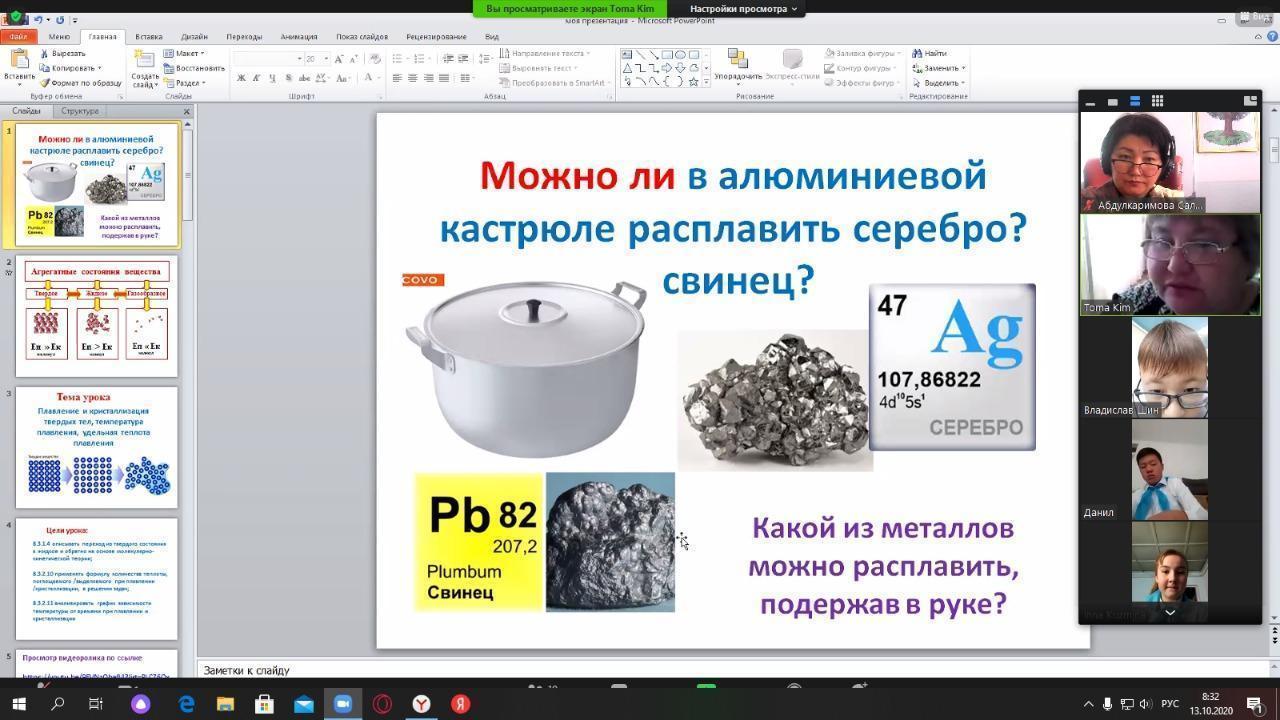Select the star shape in shapes gallery

pyautogui.click(x=693, y=82)
